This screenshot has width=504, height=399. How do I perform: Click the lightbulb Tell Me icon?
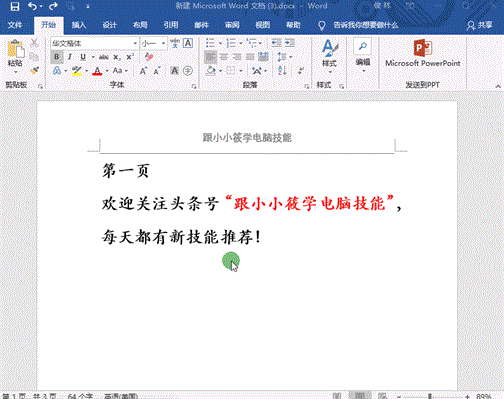[322, 26]
